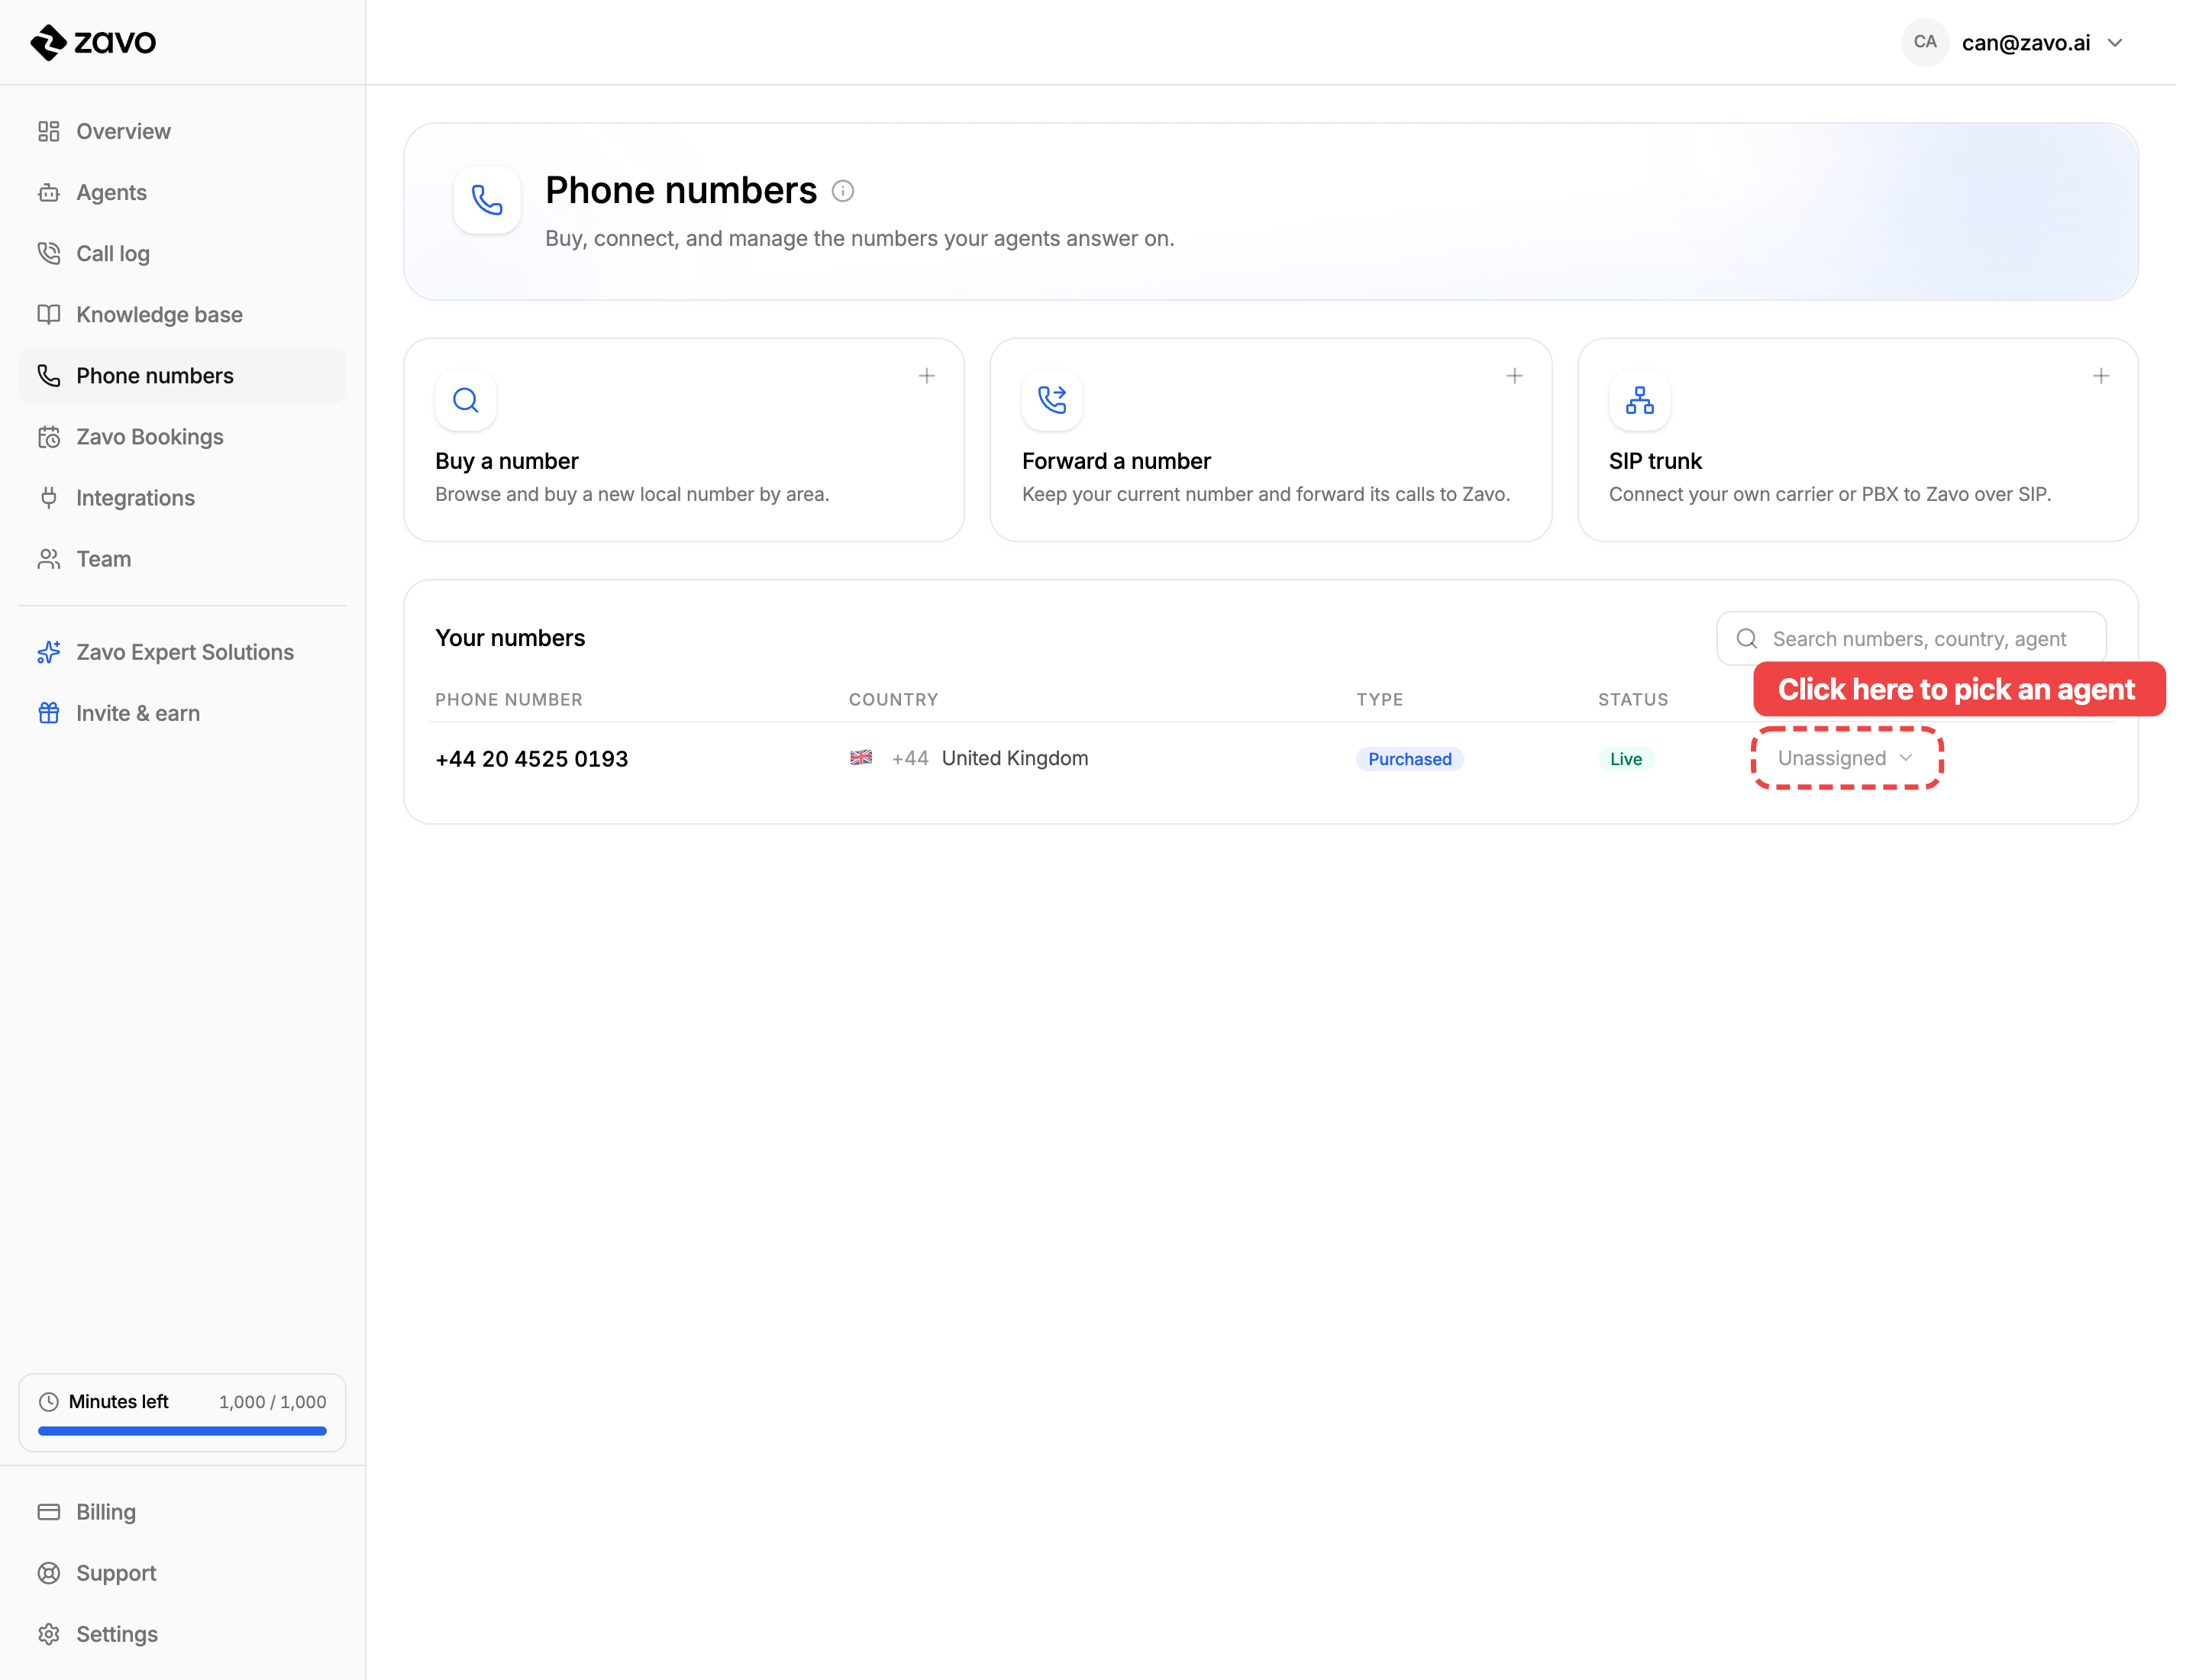Viewport: 2199px width, 1680px height.
Task: Click the plus icon on Buy a number card
Action: click(927, 376)
